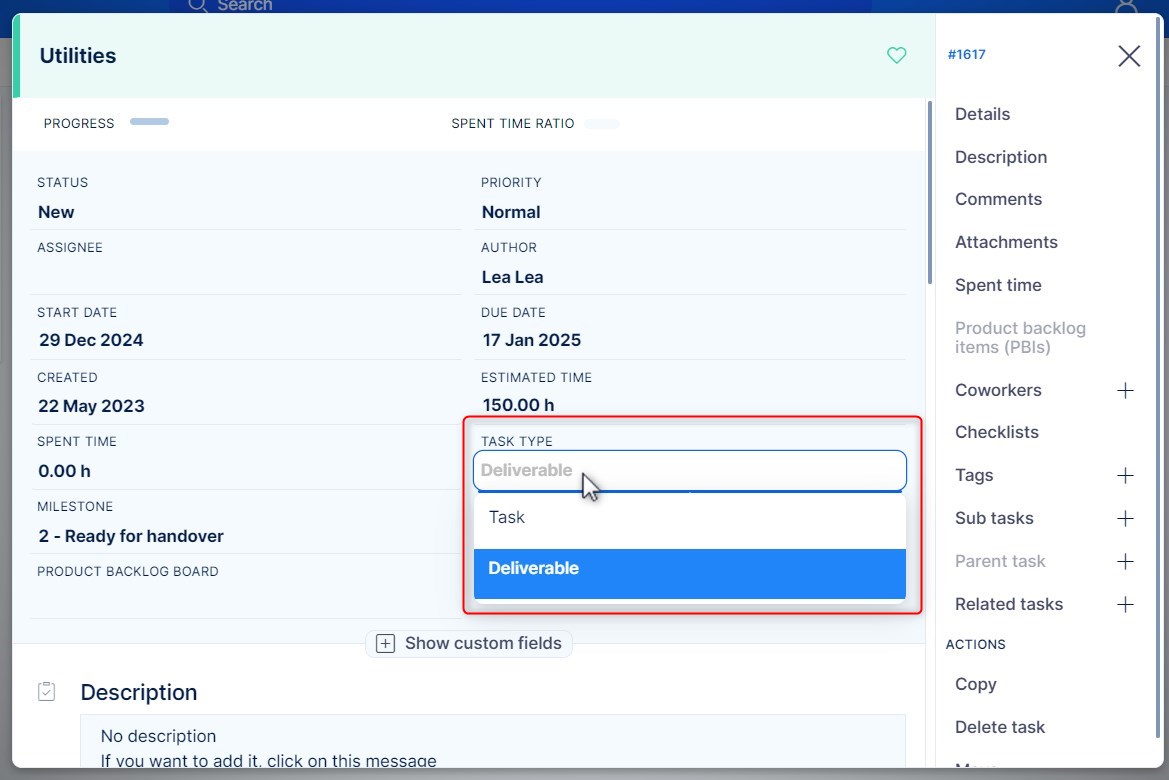The image size is (1169, 780).
Task: Select Task option in dropdown list
Action: pyautogui.click(x=689, y=518)
